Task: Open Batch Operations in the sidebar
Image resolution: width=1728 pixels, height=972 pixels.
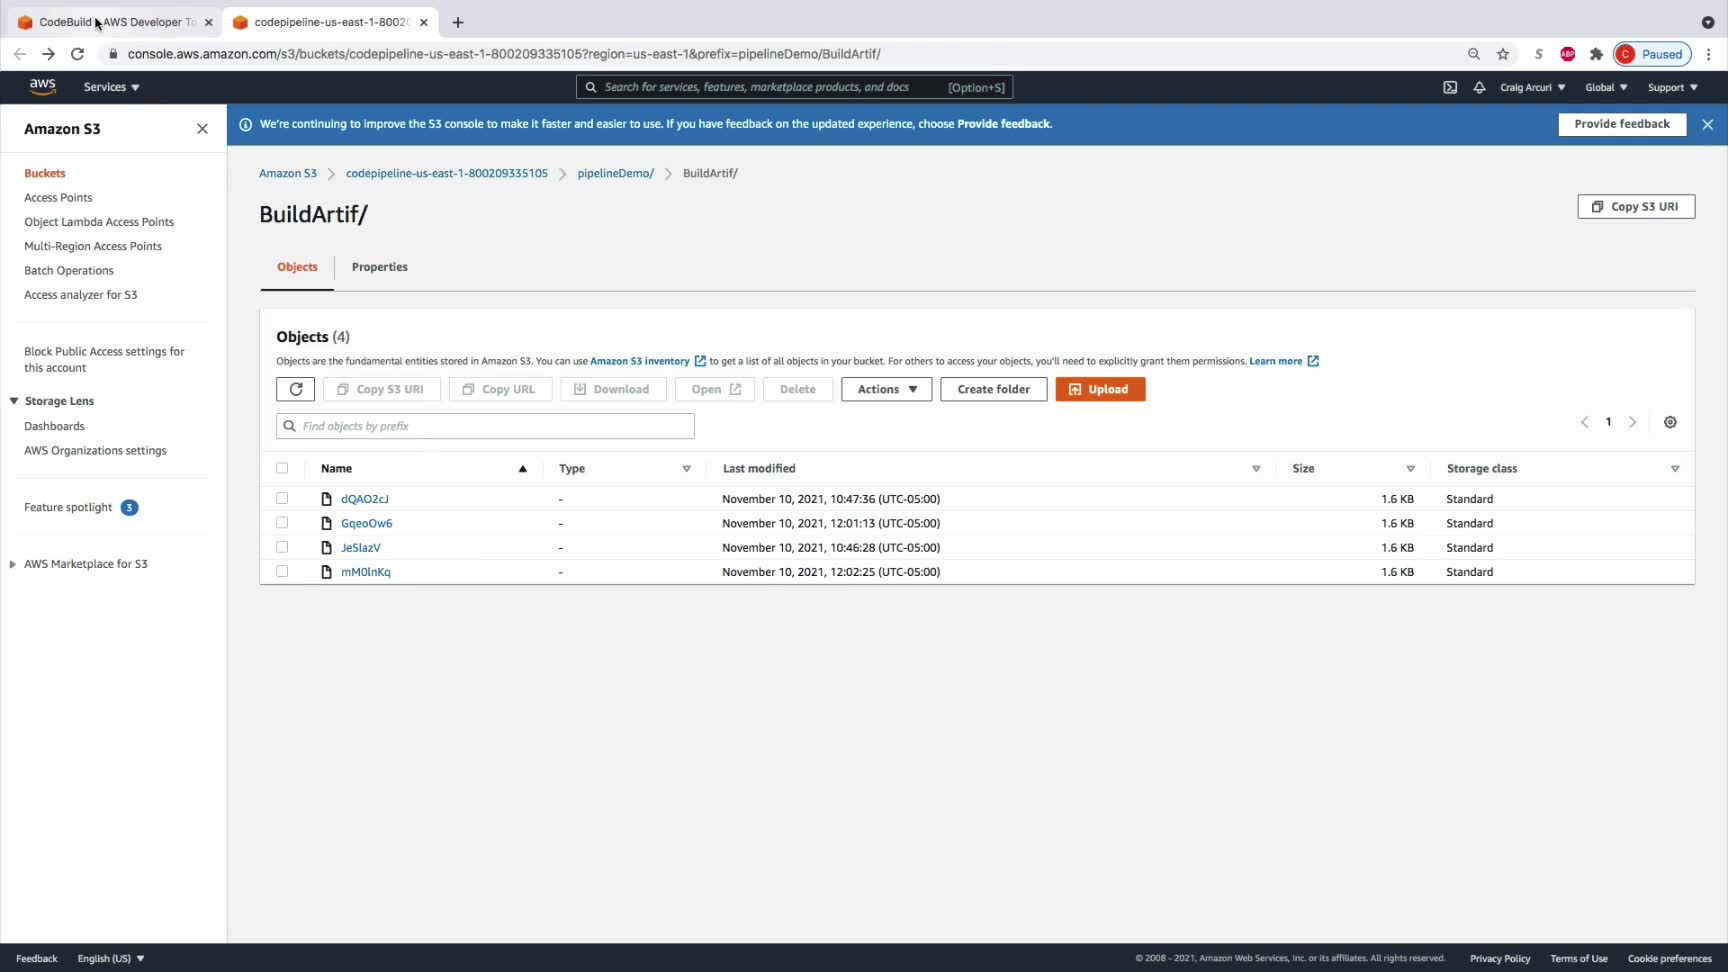Action: pos(69,271)
